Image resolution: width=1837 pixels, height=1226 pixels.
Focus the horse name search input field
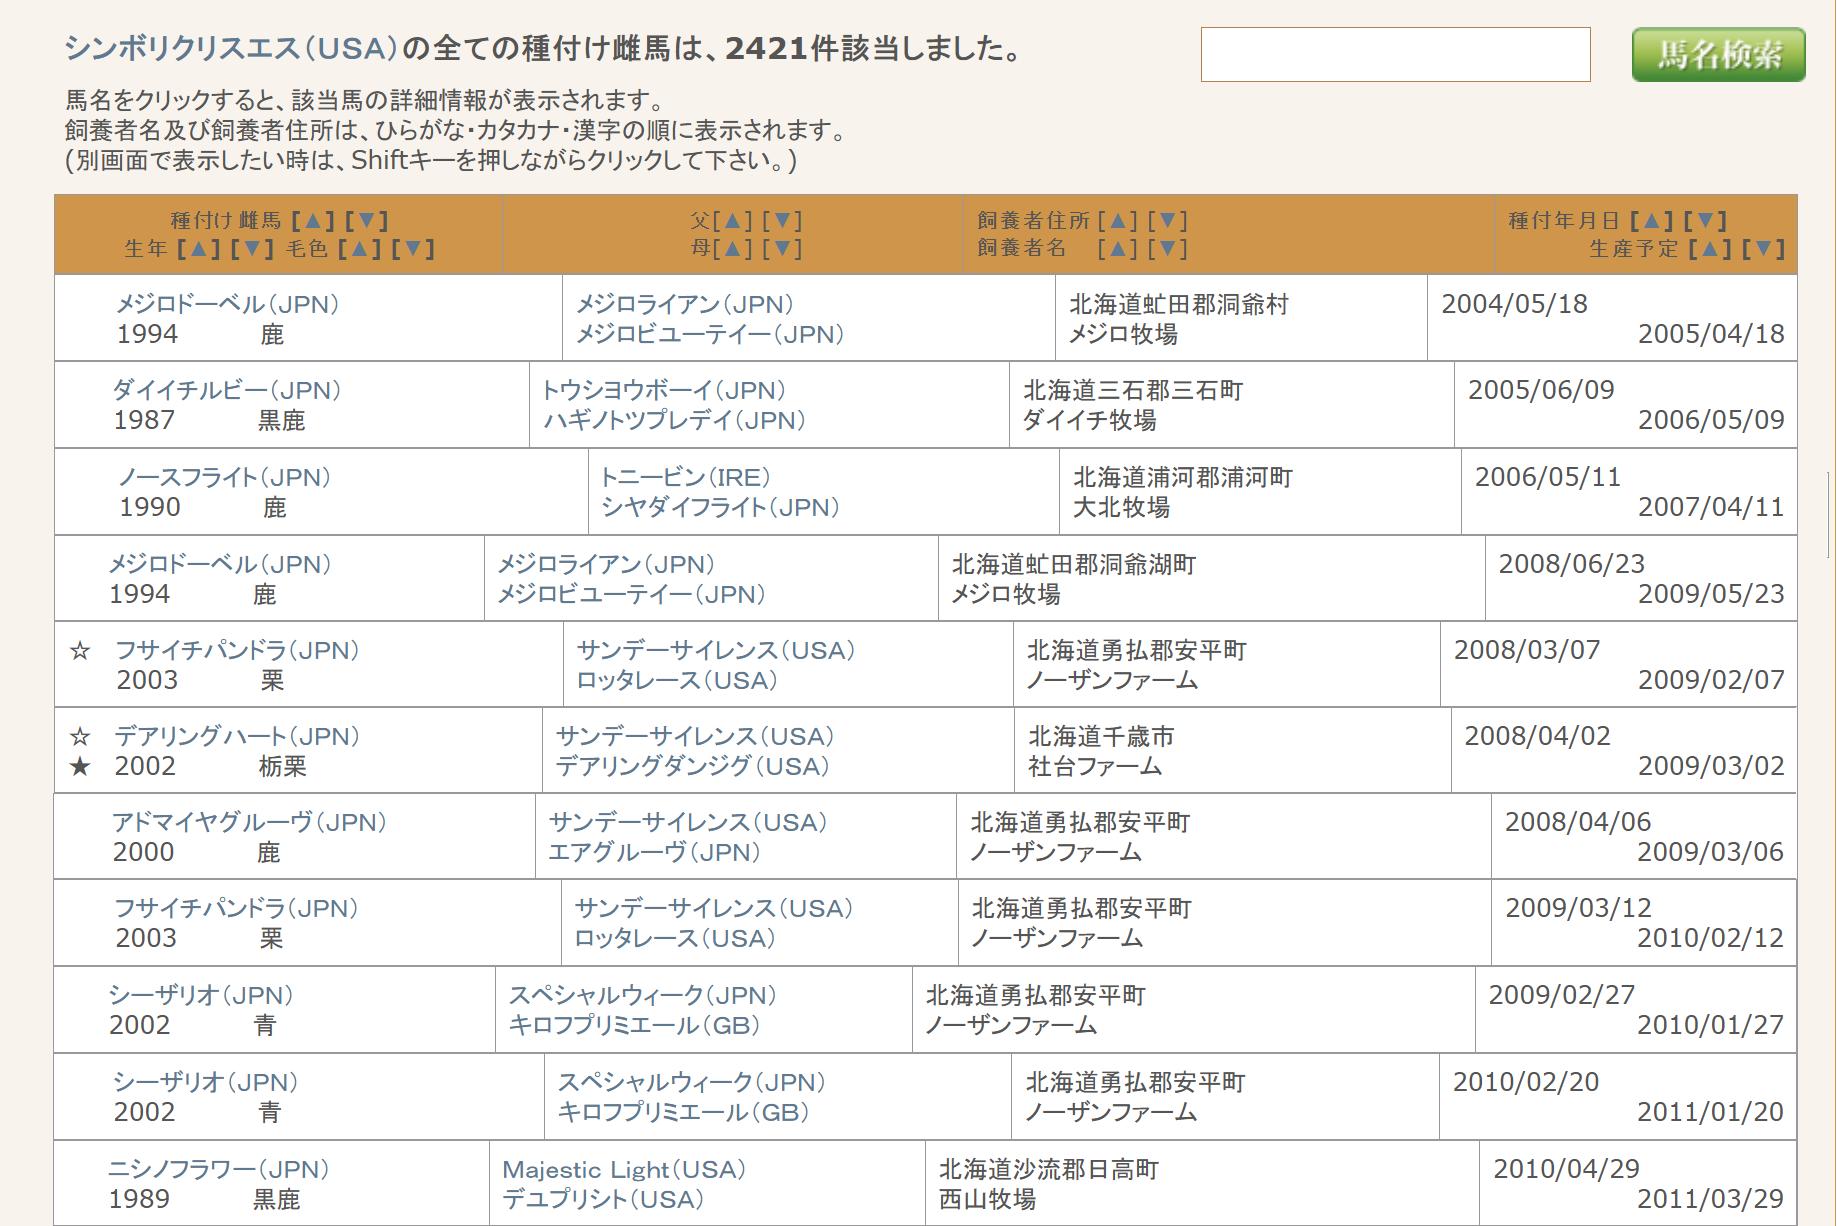[x=1394, y=54]
